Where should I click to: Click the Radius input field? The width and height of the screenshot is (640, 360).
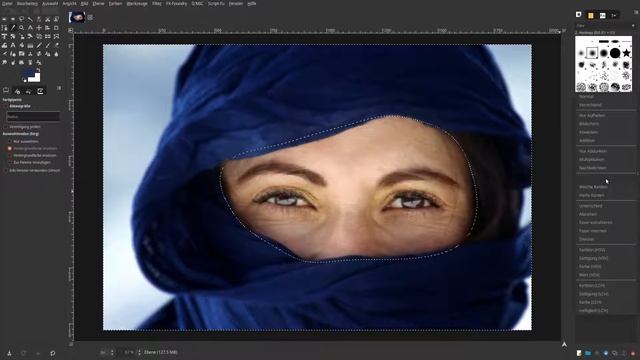pos(33,117)
